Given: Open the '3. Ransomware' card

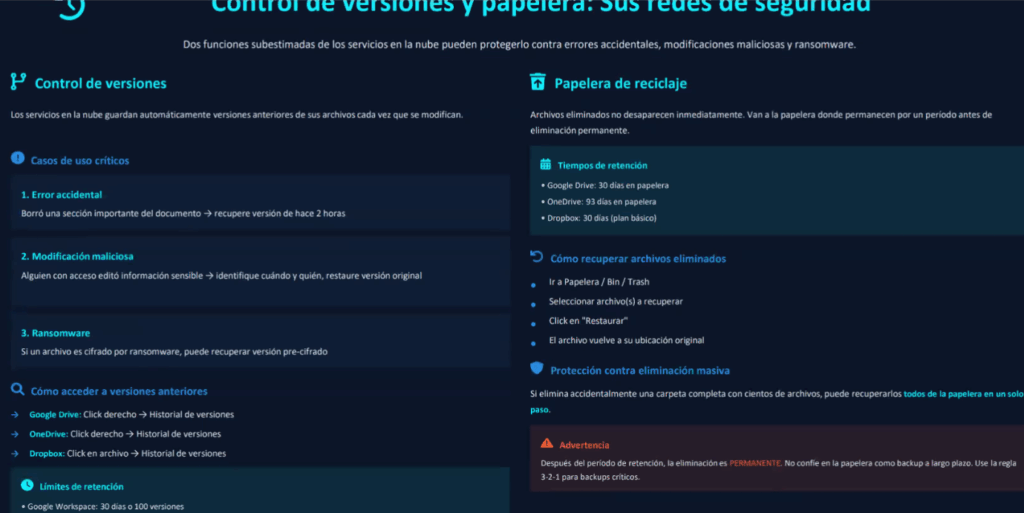Looking at the screenshot, I should pyautogui.click(x=258, y=341).
